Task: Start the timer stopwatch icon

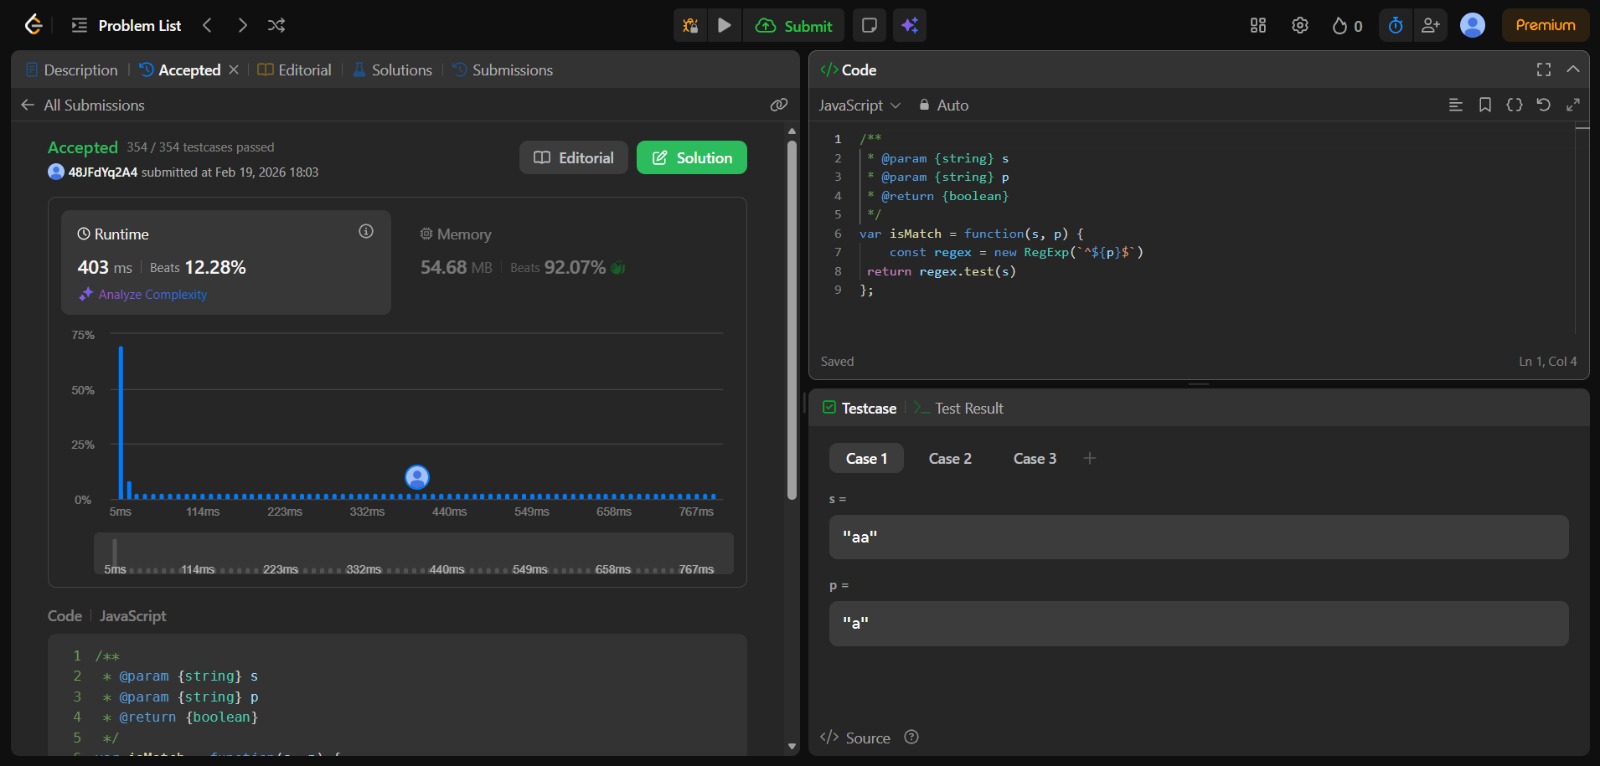Action: pyautogui.click(x=1395, y=25)
